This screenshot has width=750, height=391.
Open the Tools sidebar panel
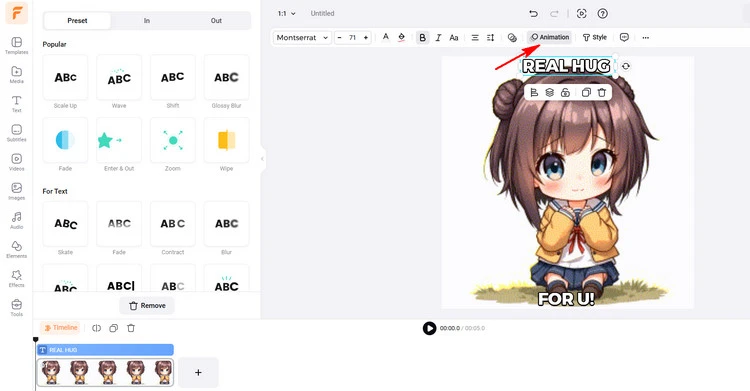[16, 308]
